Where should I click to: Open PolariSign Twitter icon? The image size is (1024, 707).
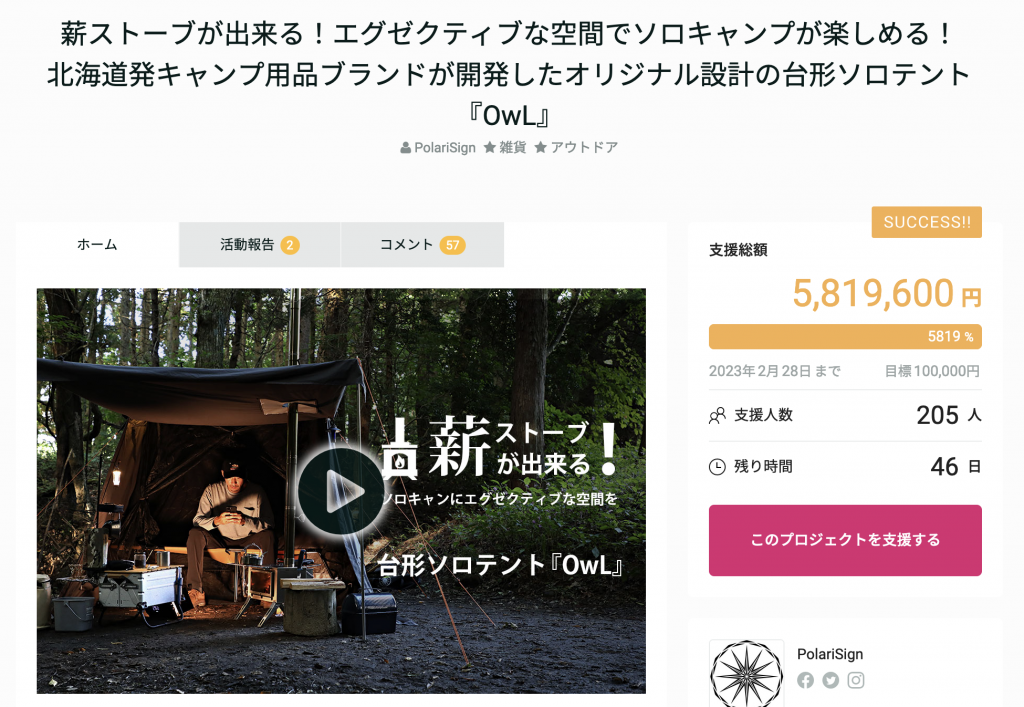[x=831, y=680]
